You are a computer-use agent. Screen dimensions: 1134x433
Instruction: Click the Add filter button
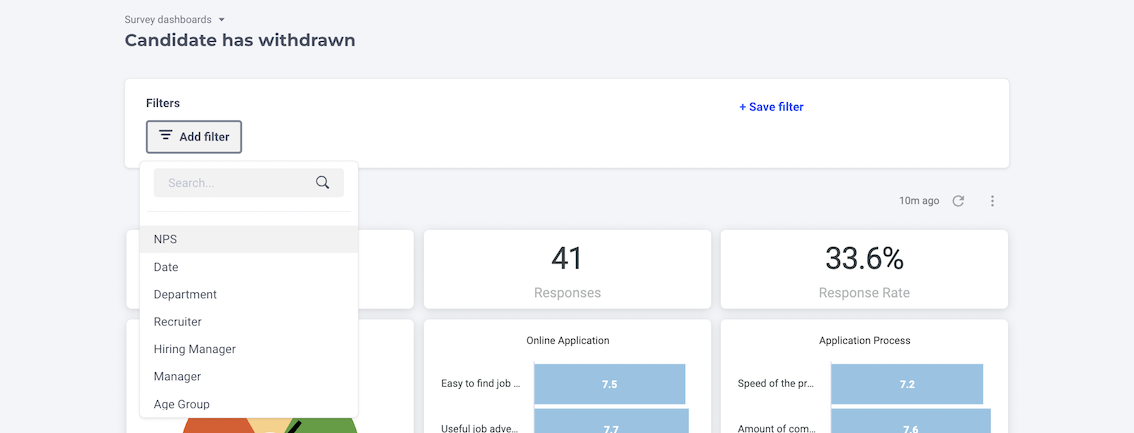(x=194, y=137)
